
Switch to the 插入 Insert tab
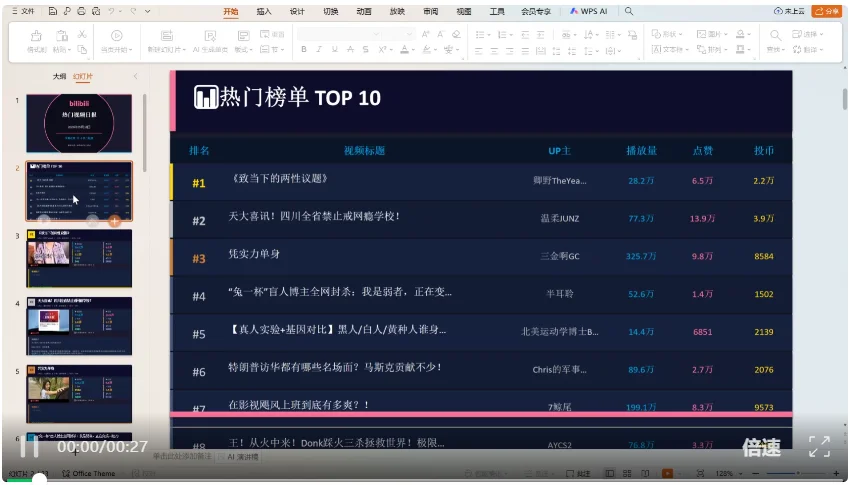pos(264,11)
